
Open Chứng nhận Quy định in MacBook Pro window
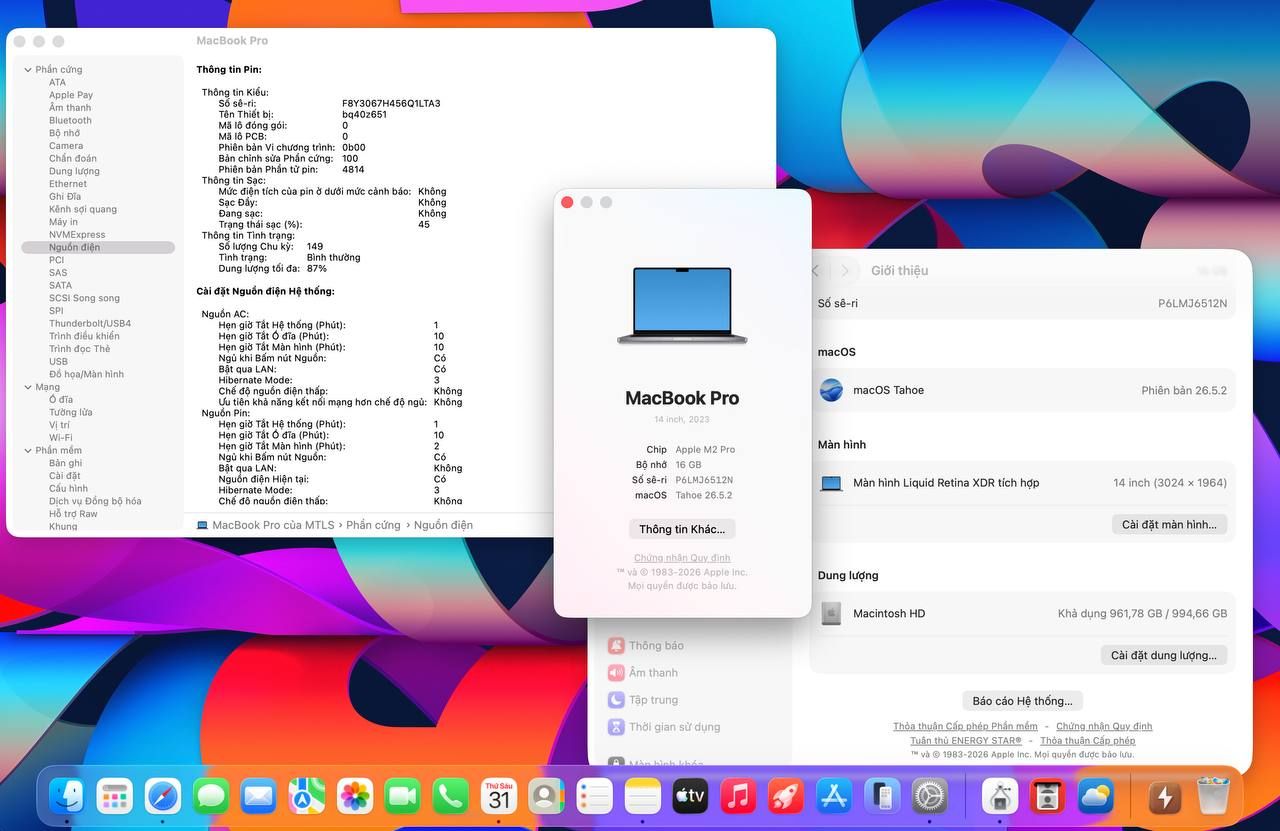click(682, 558)
